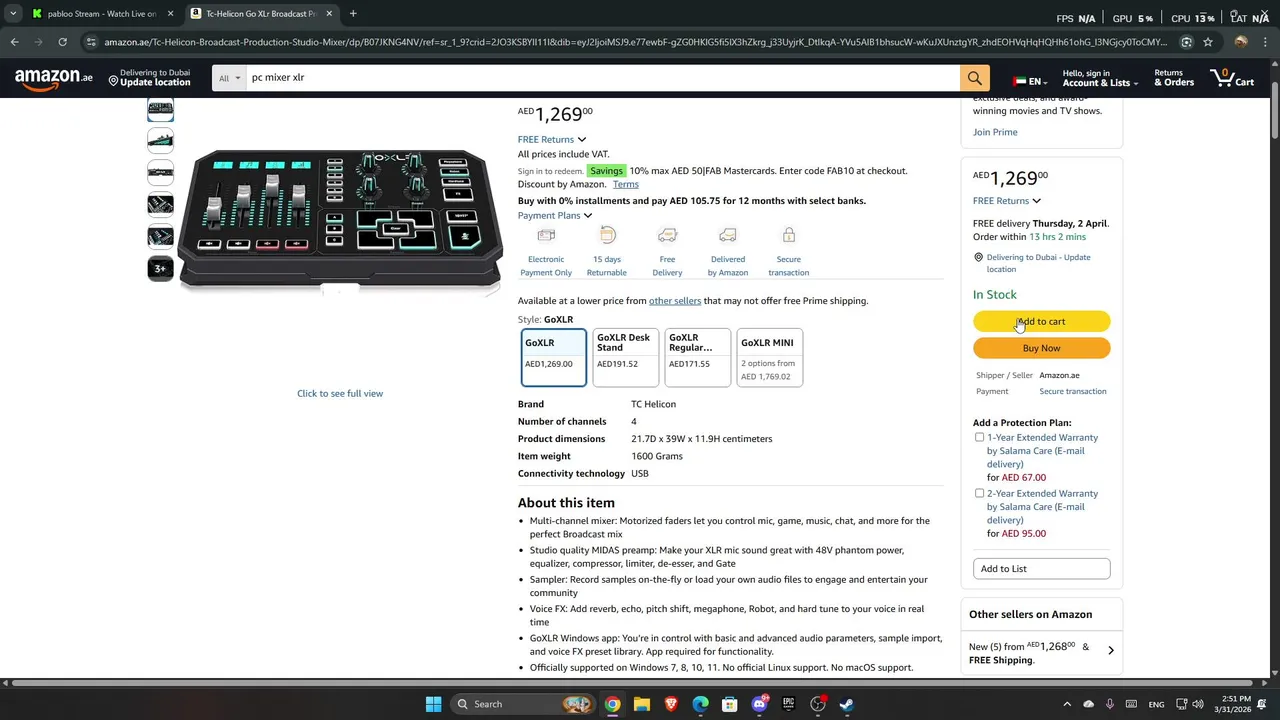
Task: Open the Add to List dropdown
Action: tap(1041, 569)
